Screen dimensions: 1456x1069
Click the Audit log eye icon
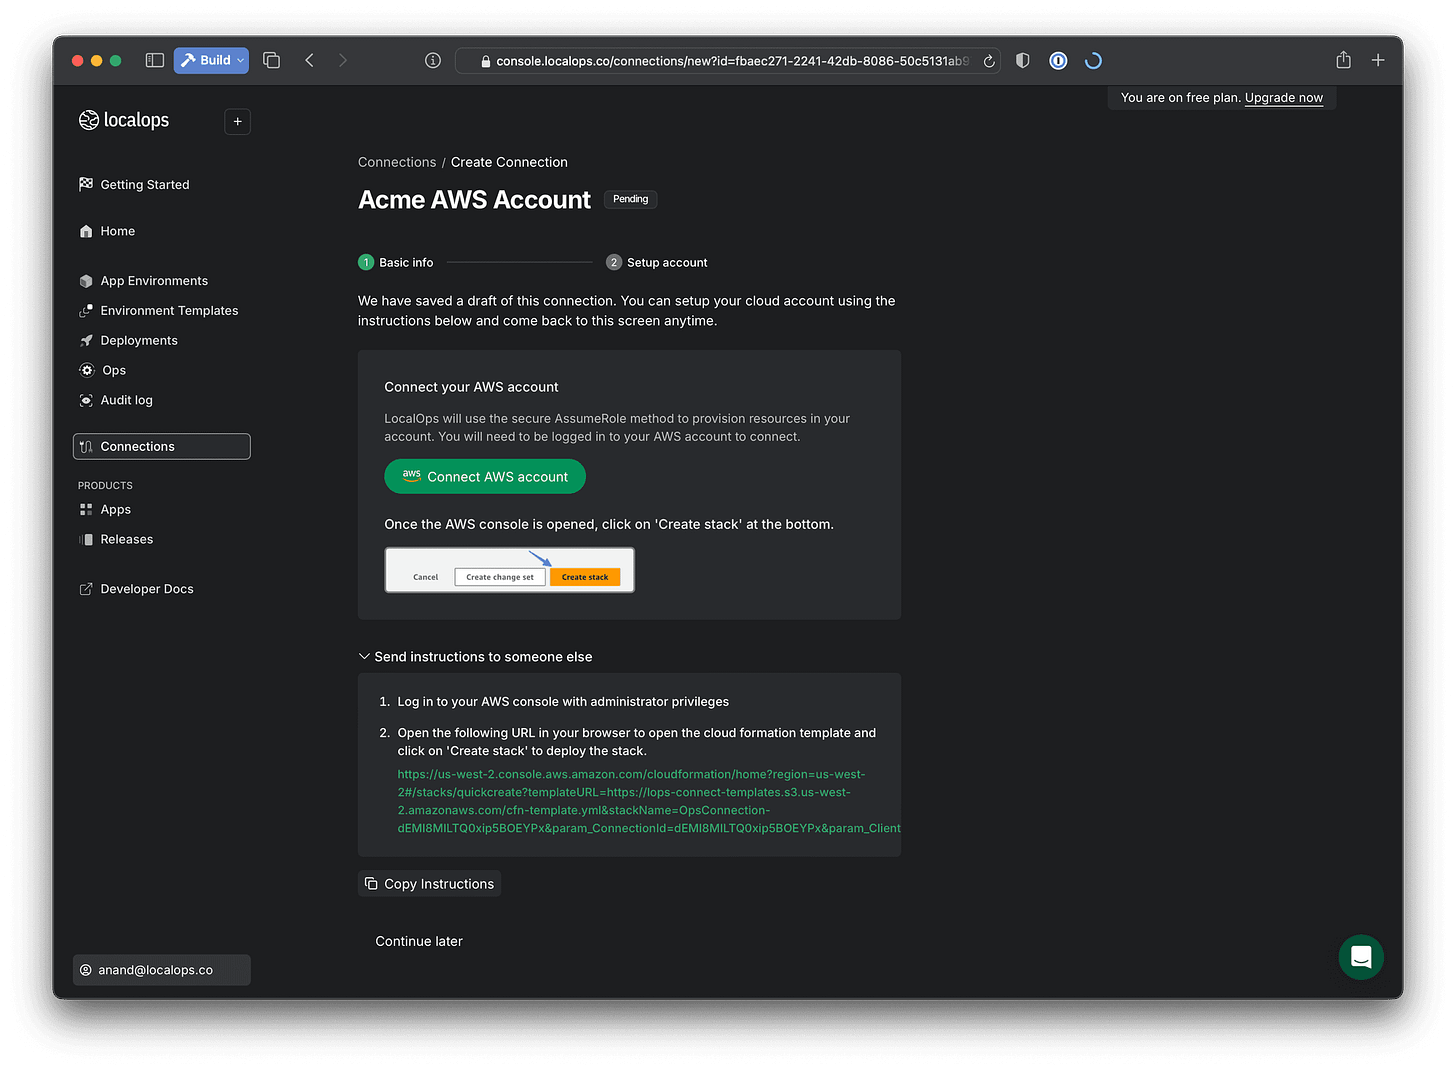(86, 400)
